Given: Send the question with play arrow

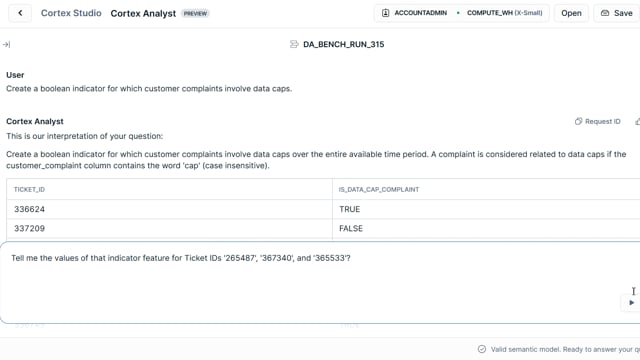Looking at the screenshot, I should click(631, 302).
